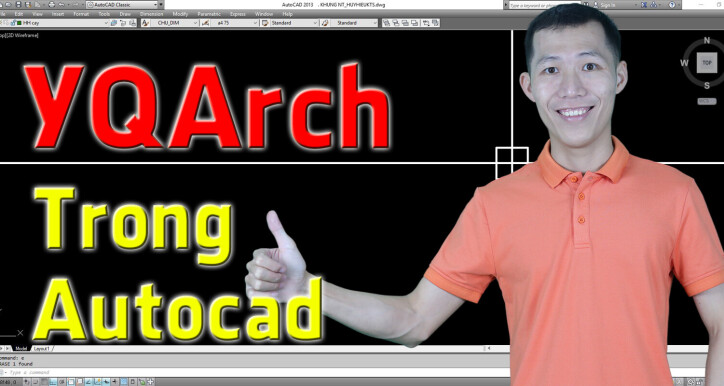Open the Express menu
This screenshot has height=386, width=724.
click(238, 14)
